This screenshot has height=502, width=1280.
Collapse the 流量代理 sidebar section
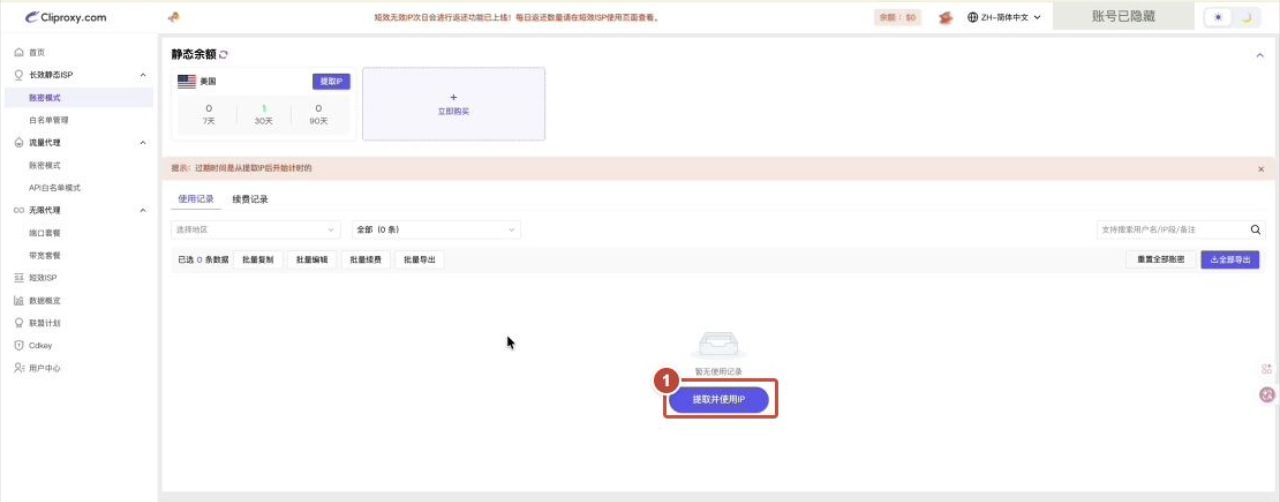click(x=143, y=143)
